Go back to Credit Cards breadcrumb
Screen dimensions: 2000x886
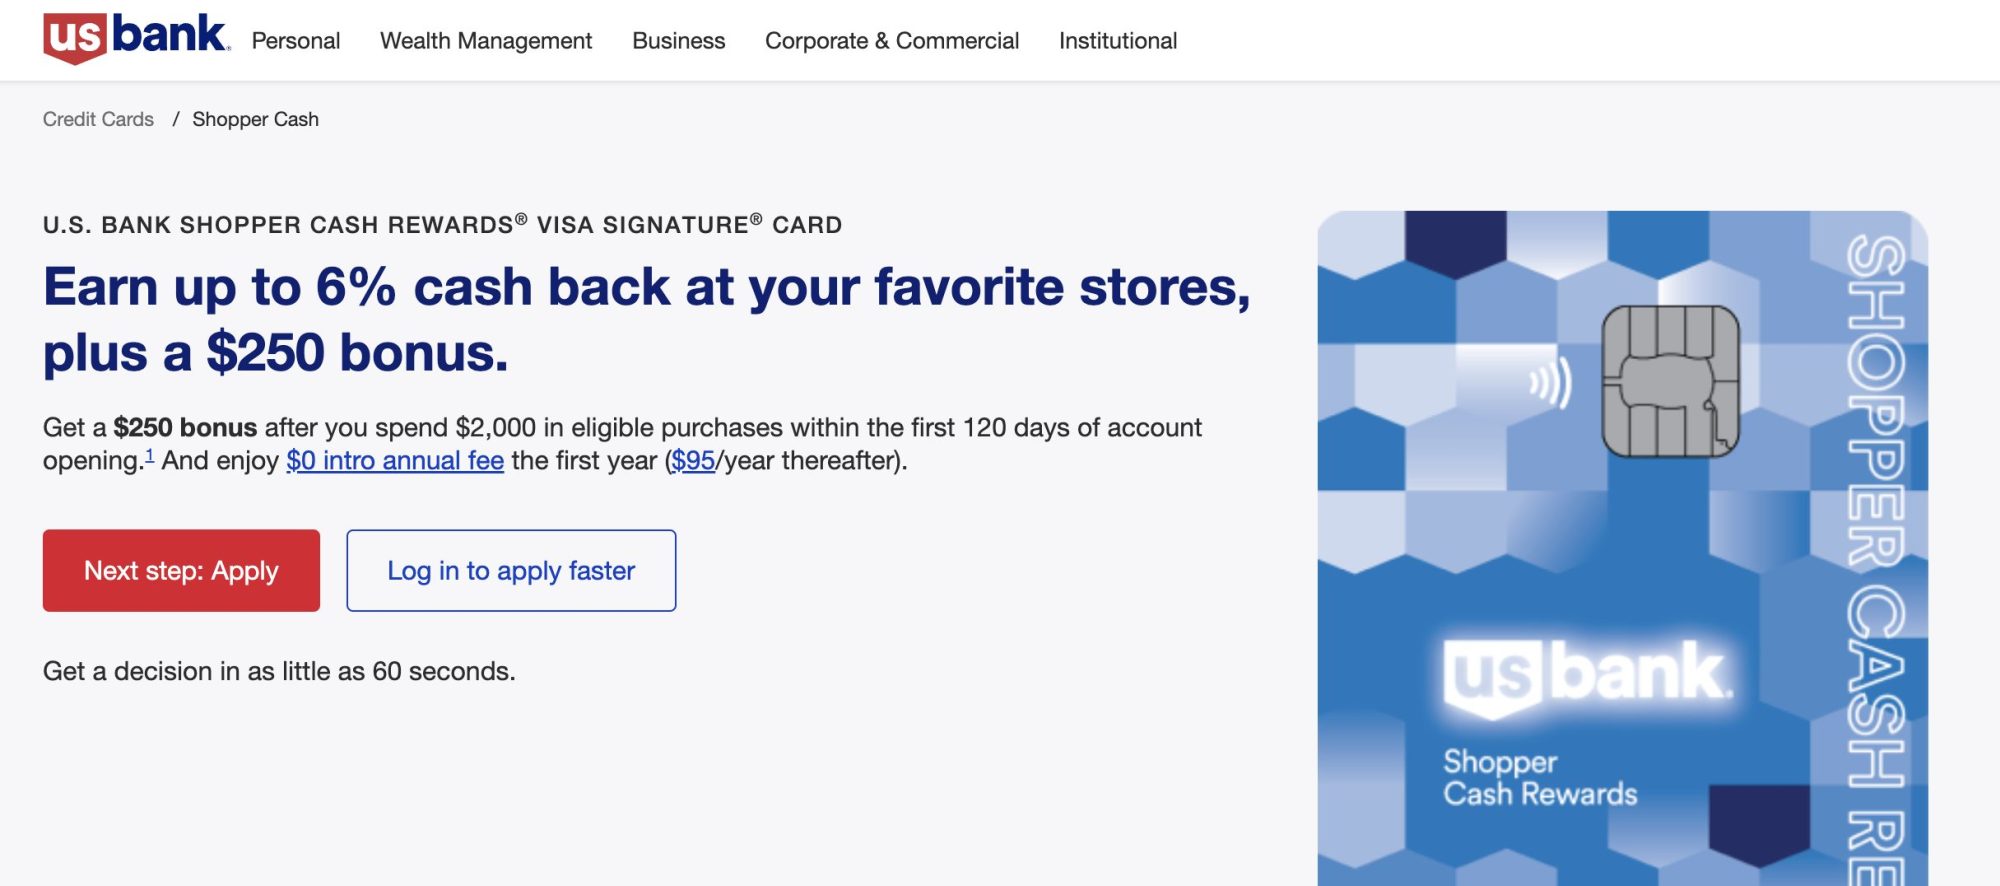[x=98, y=119]
